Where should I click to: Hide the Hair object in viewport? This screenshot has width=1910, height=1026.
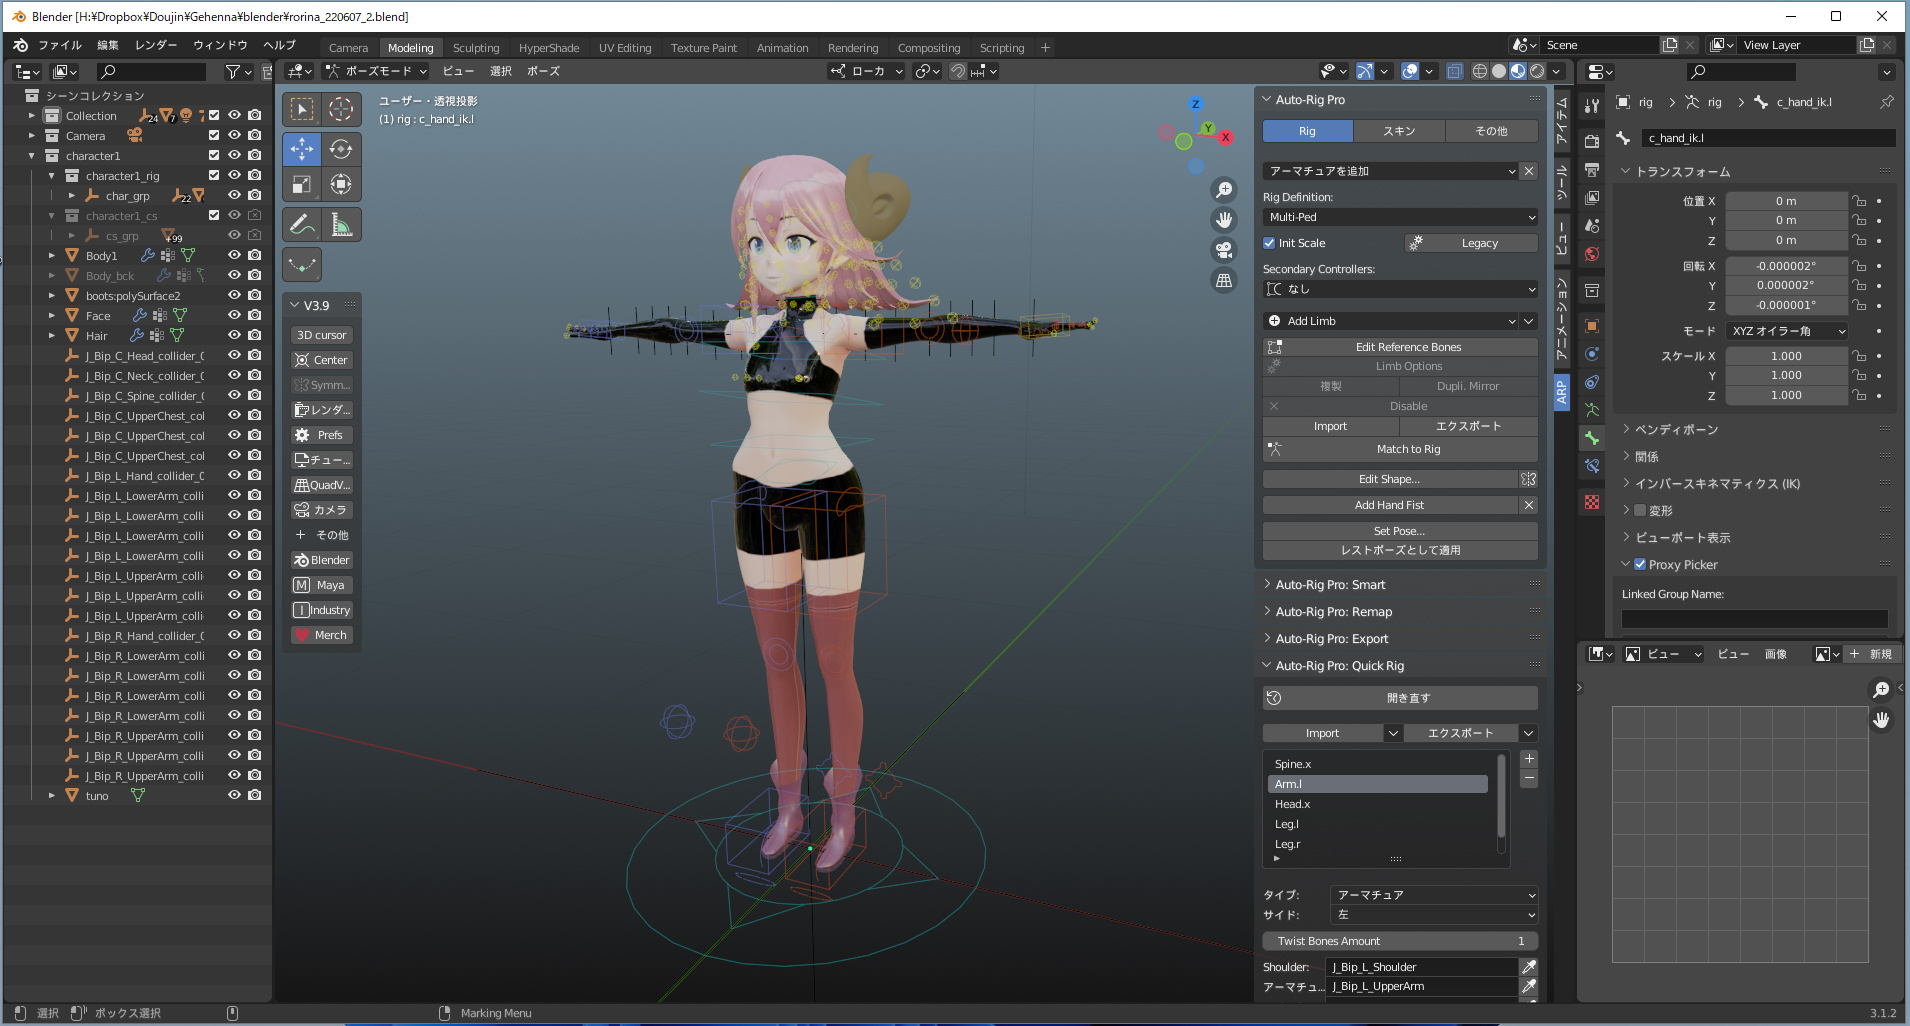coord(234,336)
